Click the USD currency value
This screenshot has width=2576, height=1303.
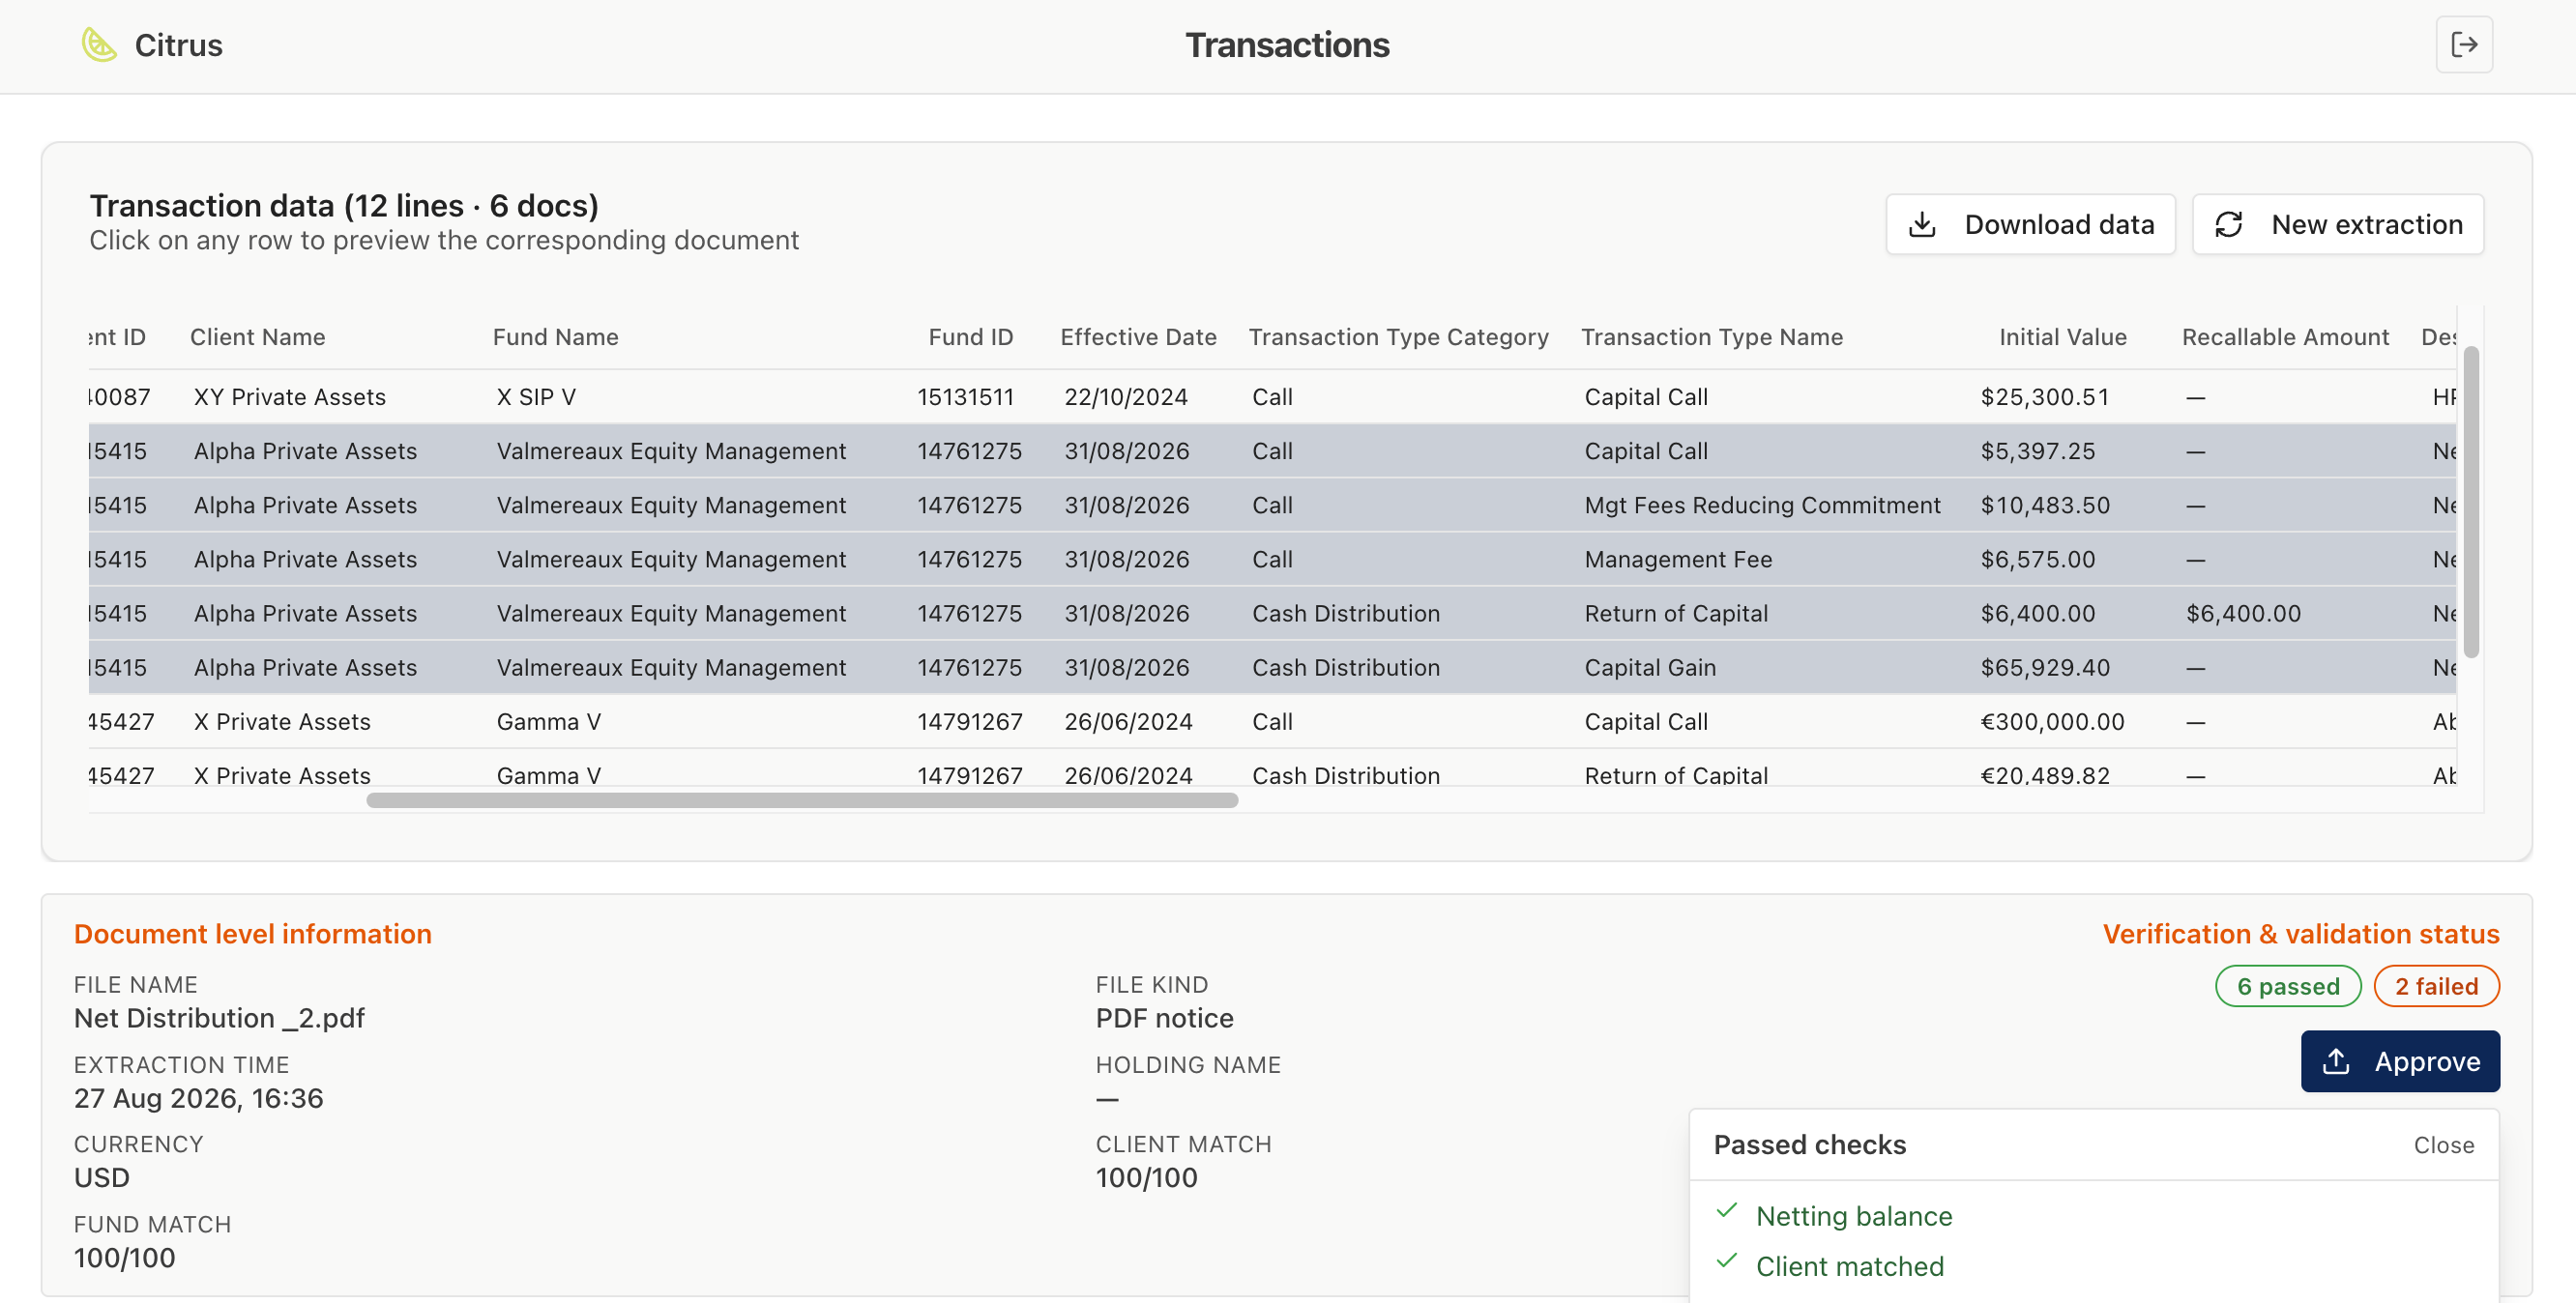(x=102, y=1177)
